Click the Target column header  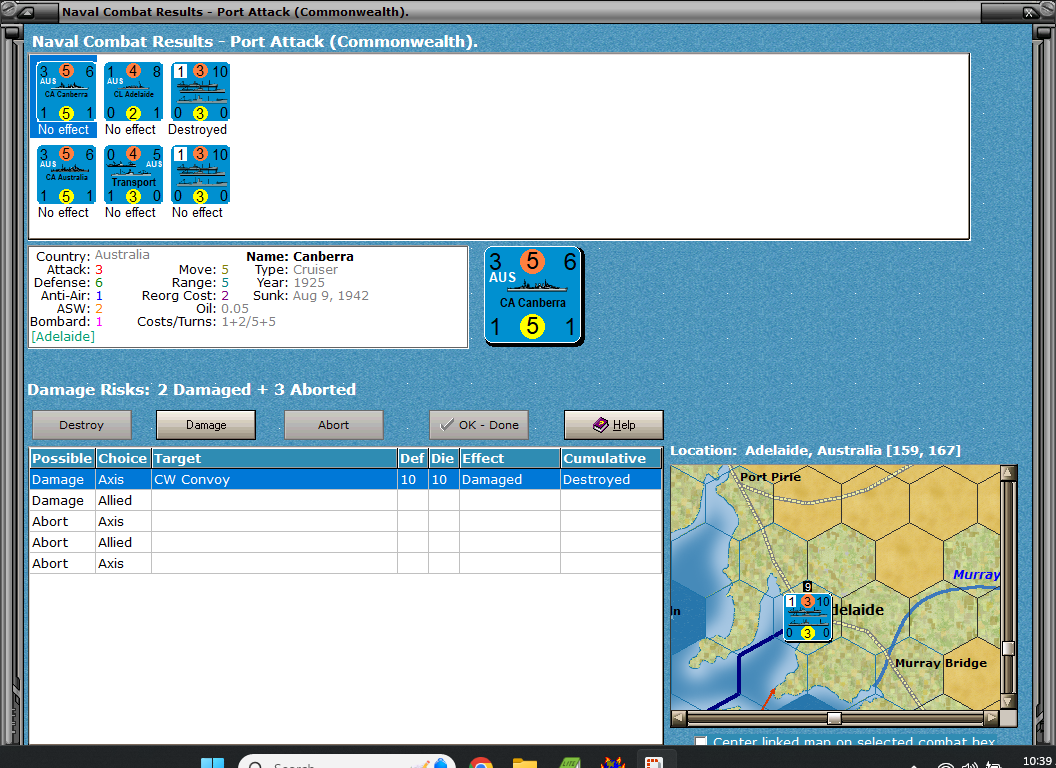(x=274, y=458)
